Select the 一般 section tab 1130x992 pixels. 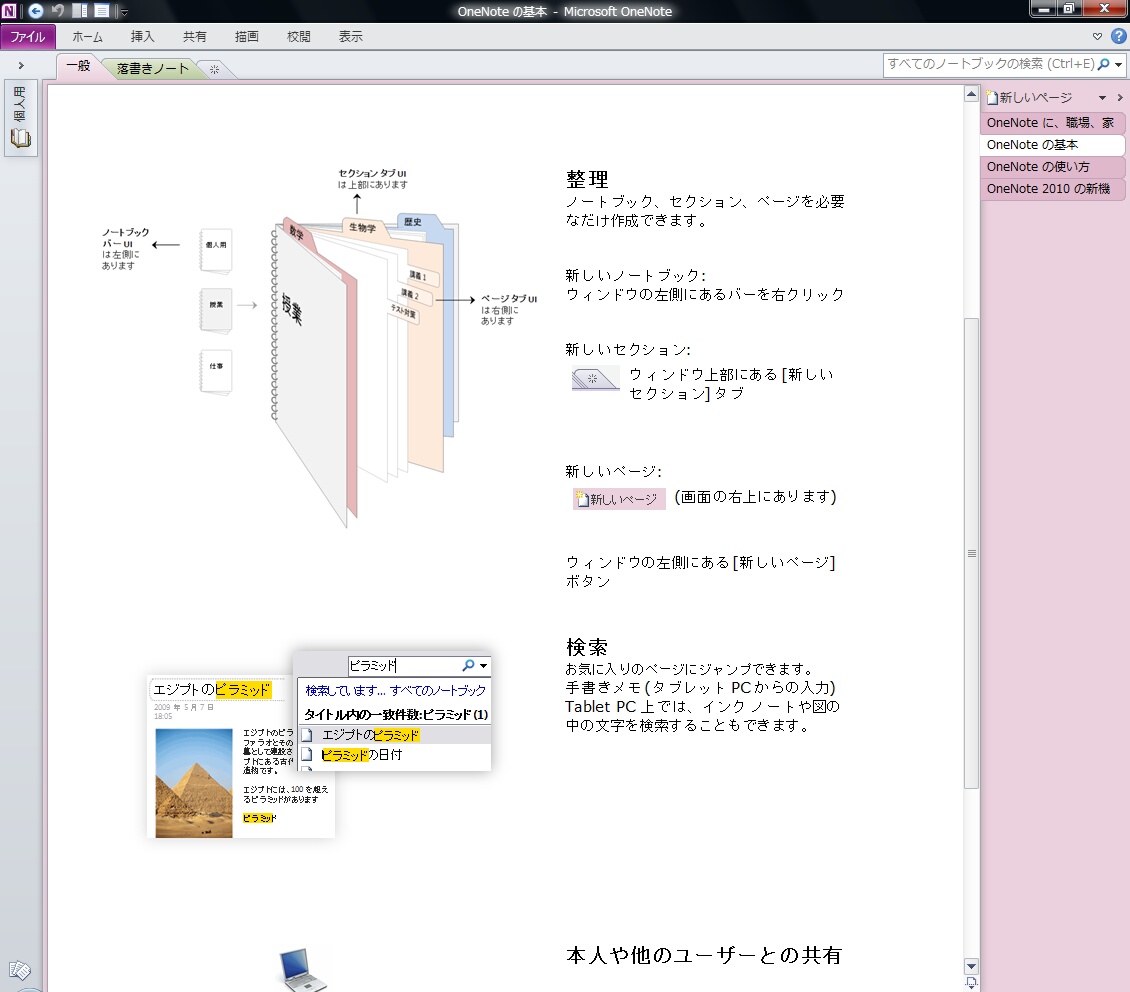(79, 66)
